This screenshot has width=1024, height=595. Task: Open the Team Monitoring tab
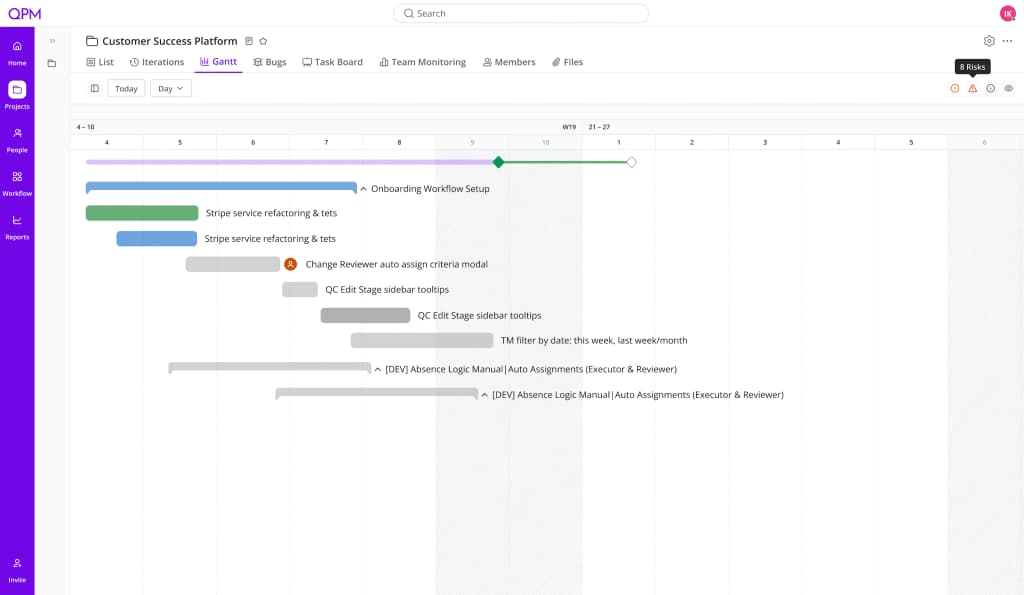[x=423, y=62]
